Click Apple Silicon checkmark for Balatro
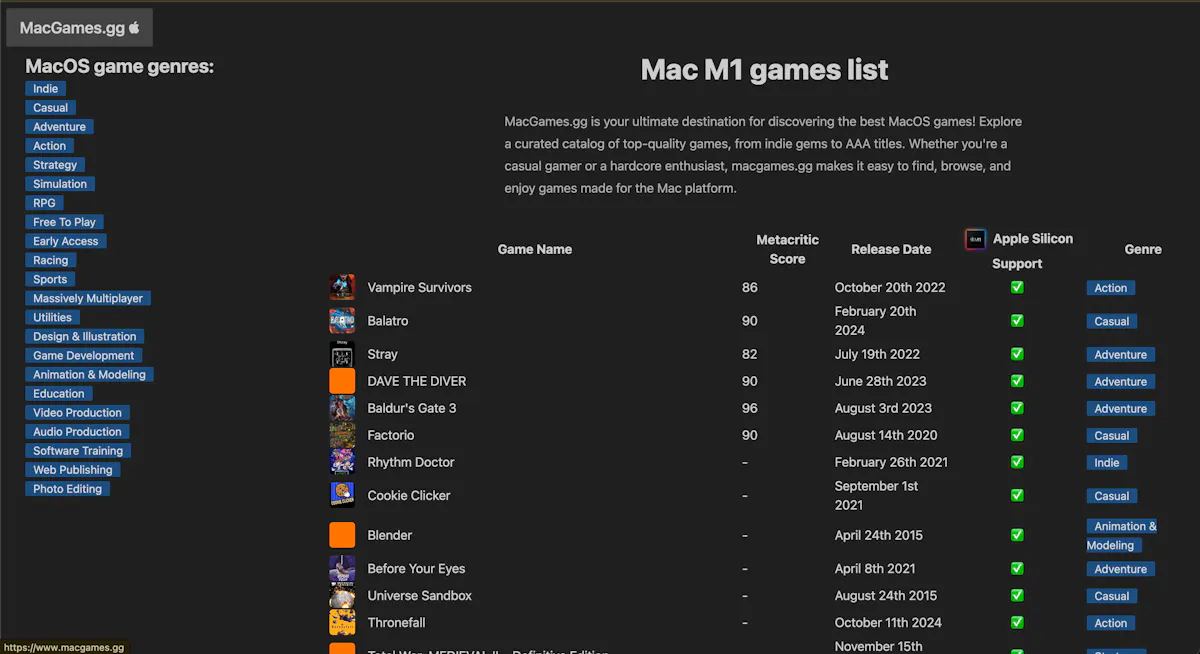 [1017, 321]
